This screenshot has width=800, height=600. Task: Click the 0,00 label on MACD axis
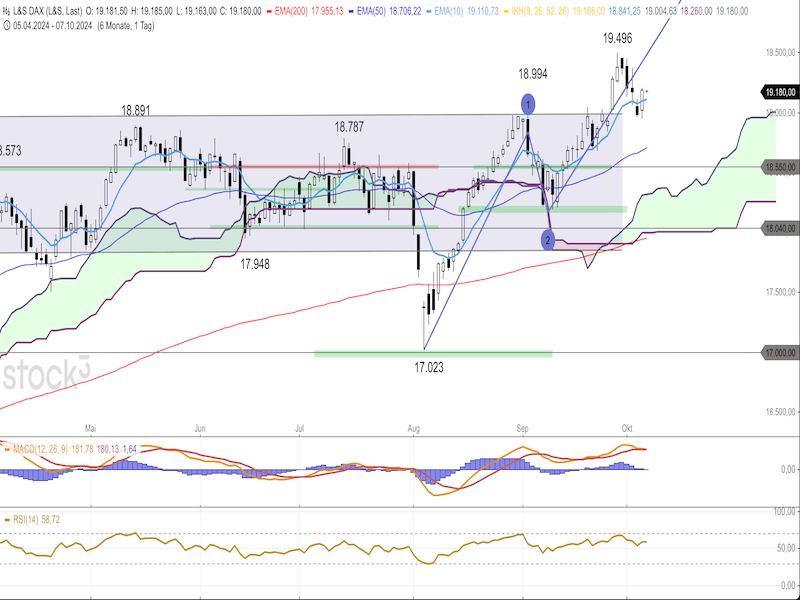pyautogui.click(x=788, y=469)
